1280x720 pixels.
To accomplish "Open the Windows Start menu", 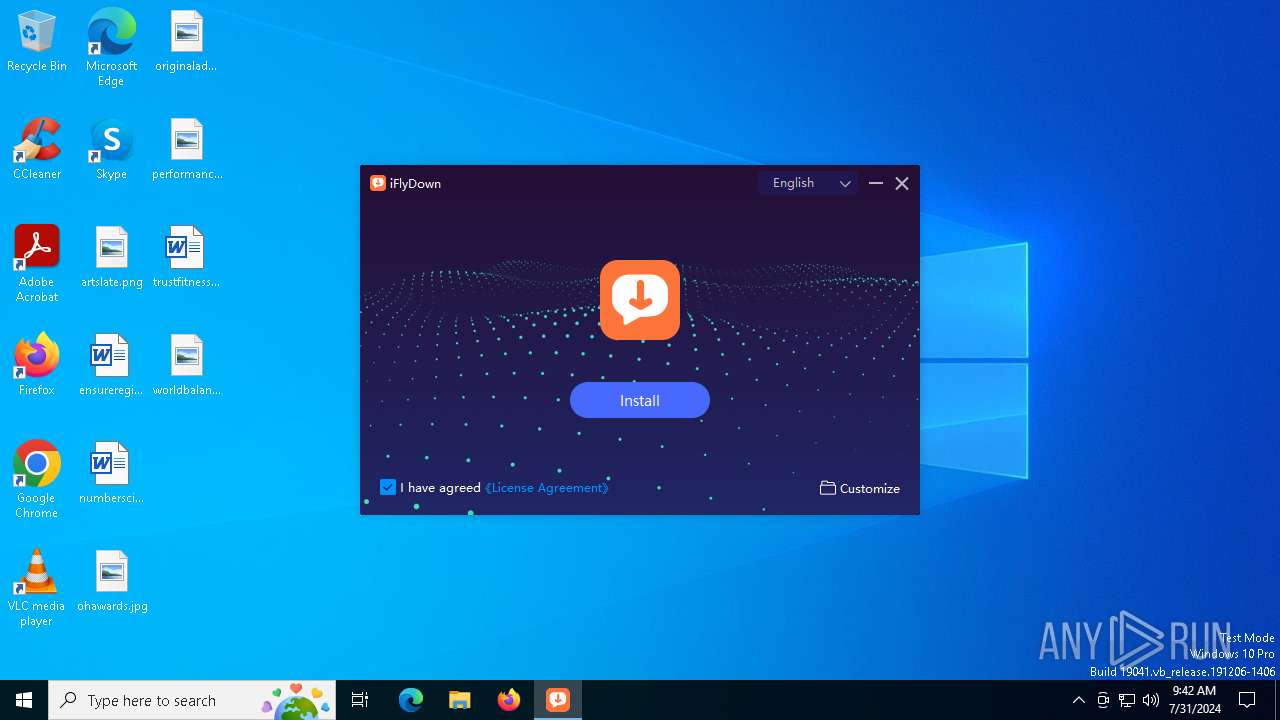I will click(24, 700).
